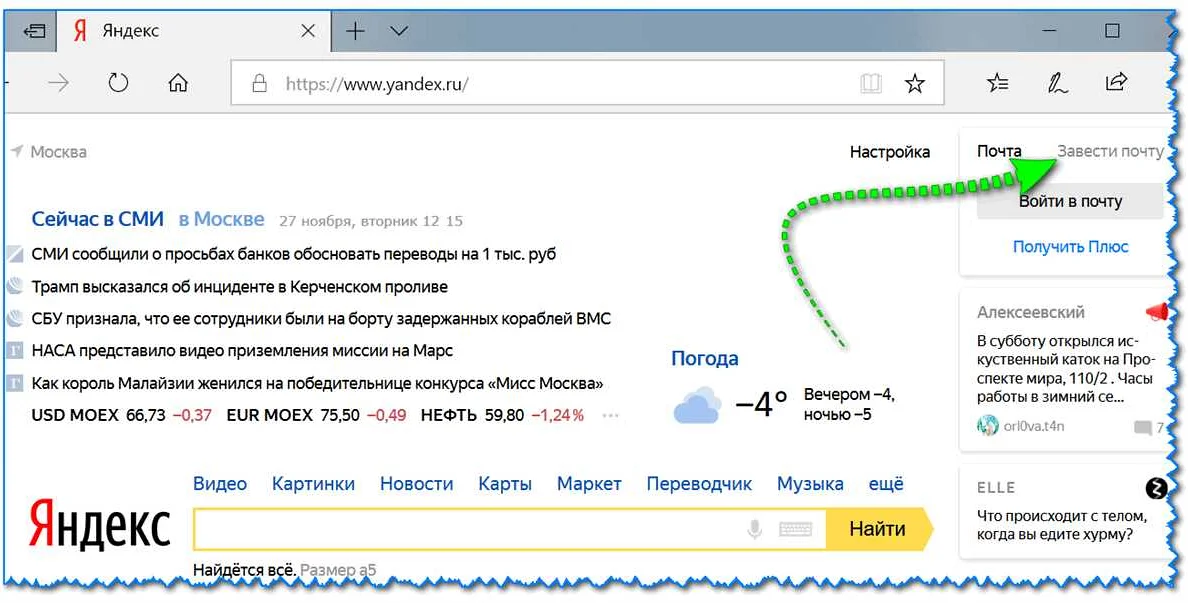1188x603 pixels.
Task: Click Войти в почту button
Action: click(x=1070, y=202)
